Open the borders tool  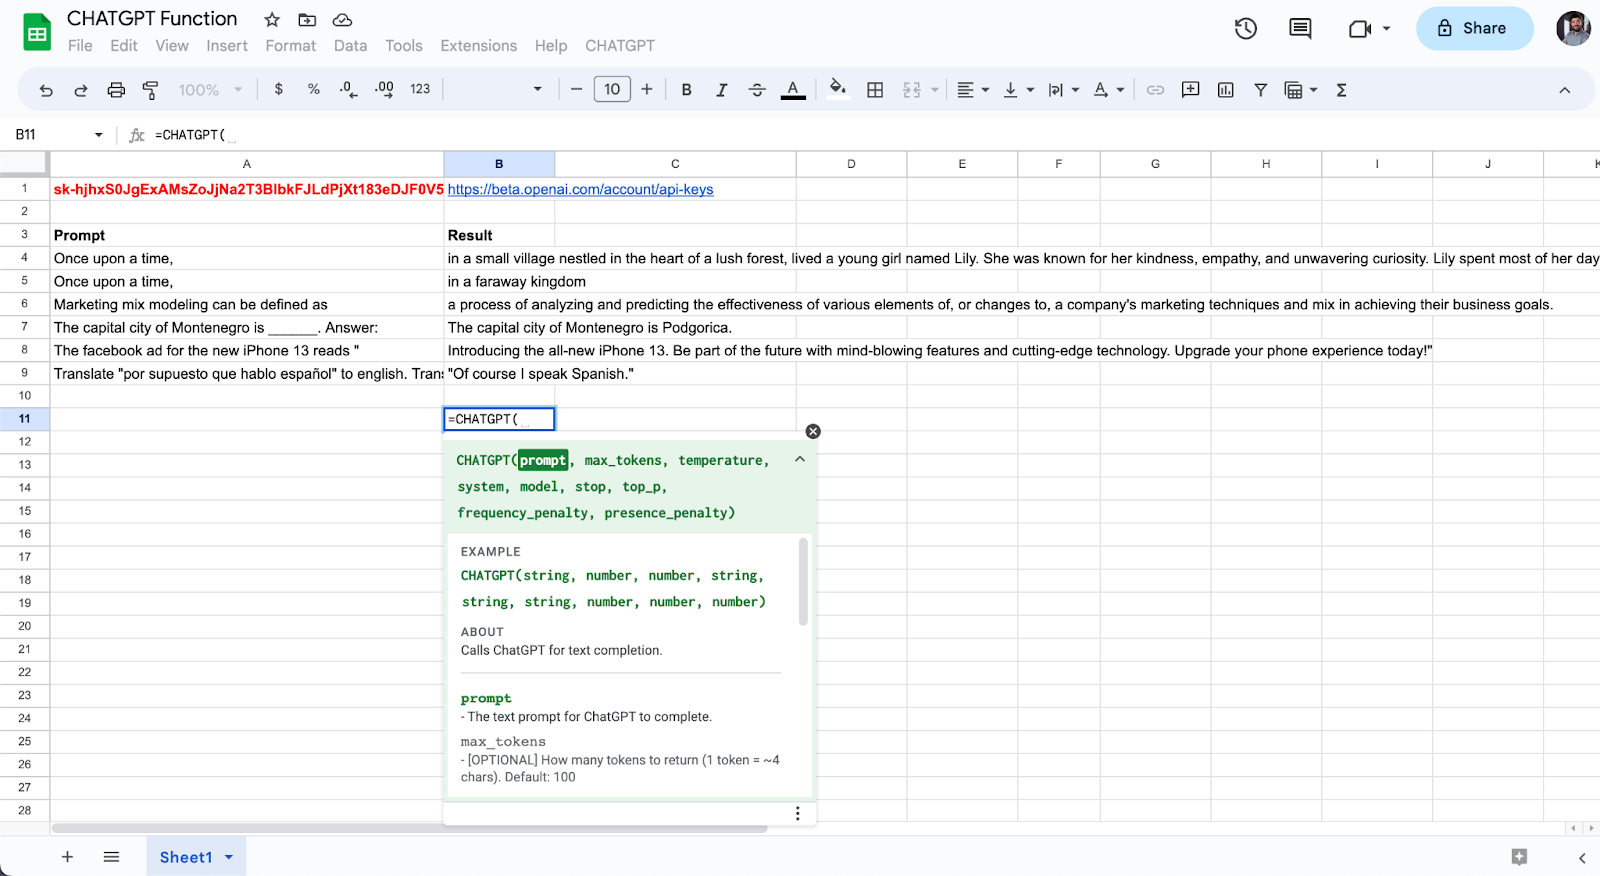click(875, 89)
